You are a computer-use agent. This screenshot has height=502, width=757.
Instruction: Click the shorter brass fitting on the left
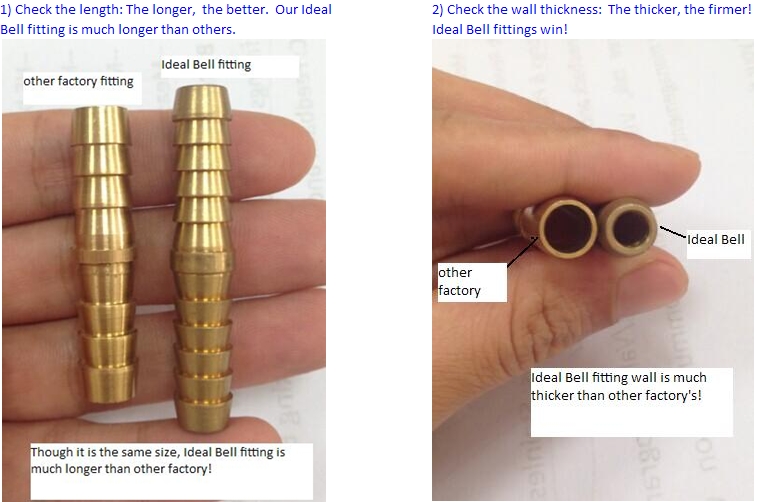coord(104,253)
